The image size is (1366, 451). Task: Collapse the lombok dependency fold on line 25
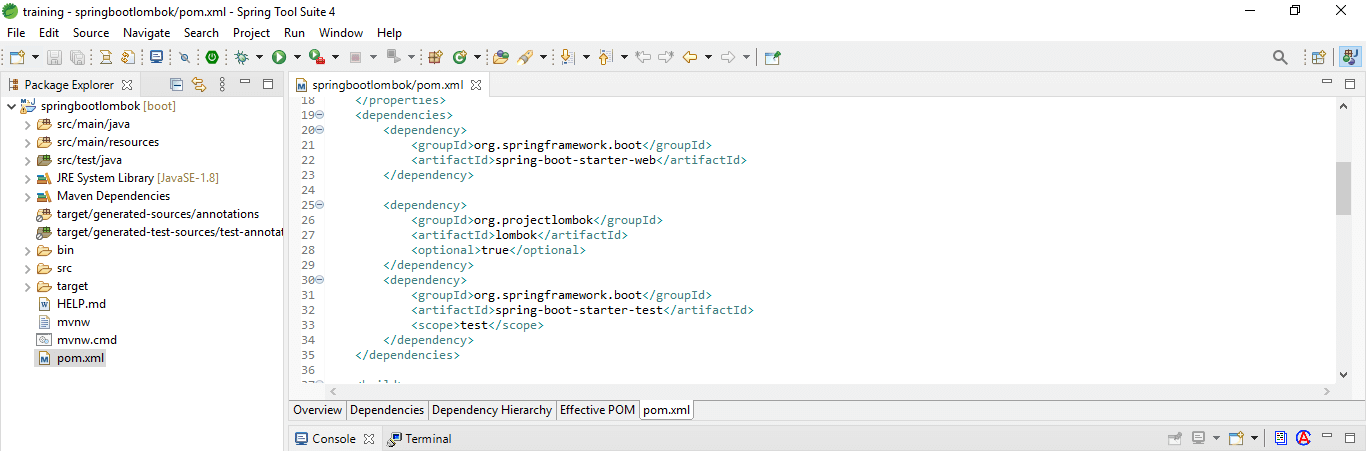tap(320, 205)
